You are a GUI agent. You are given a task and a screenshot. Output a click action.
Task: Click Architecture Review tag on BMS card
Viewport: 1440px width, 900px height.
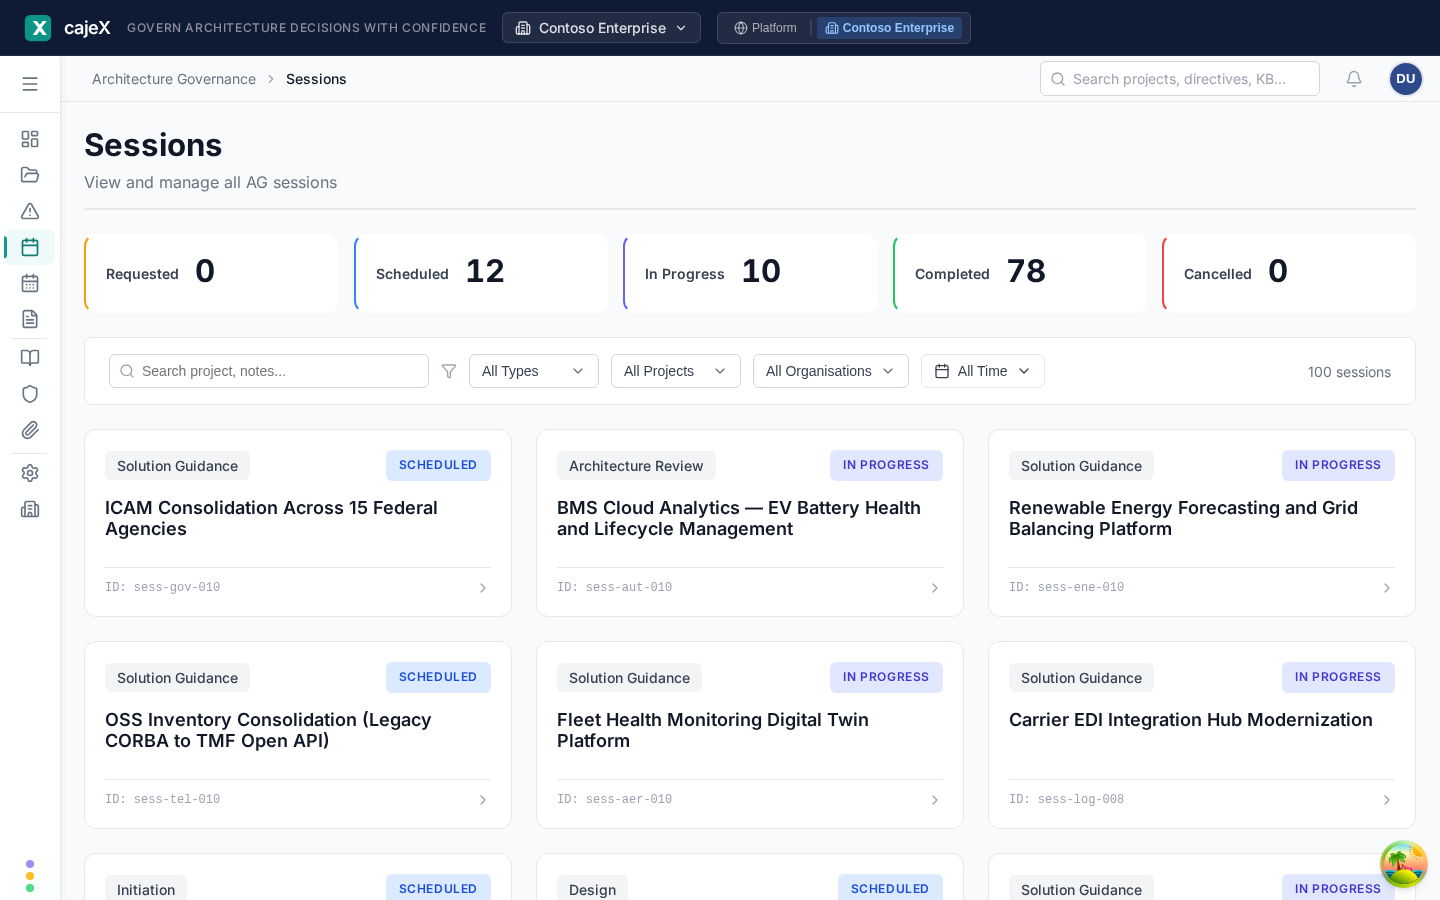(x=636, y=466)
